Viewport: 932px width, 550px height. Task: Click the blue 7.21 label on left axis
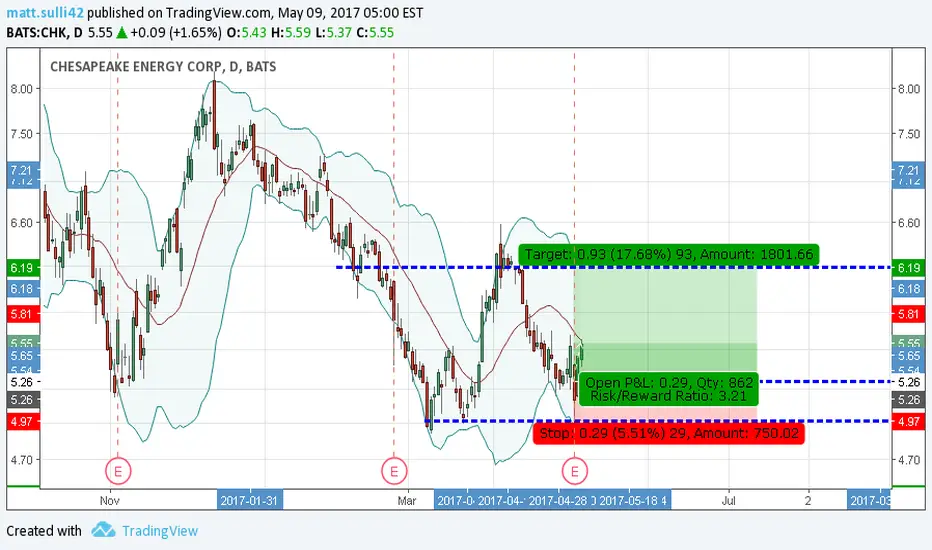click(x=23, y=170)
